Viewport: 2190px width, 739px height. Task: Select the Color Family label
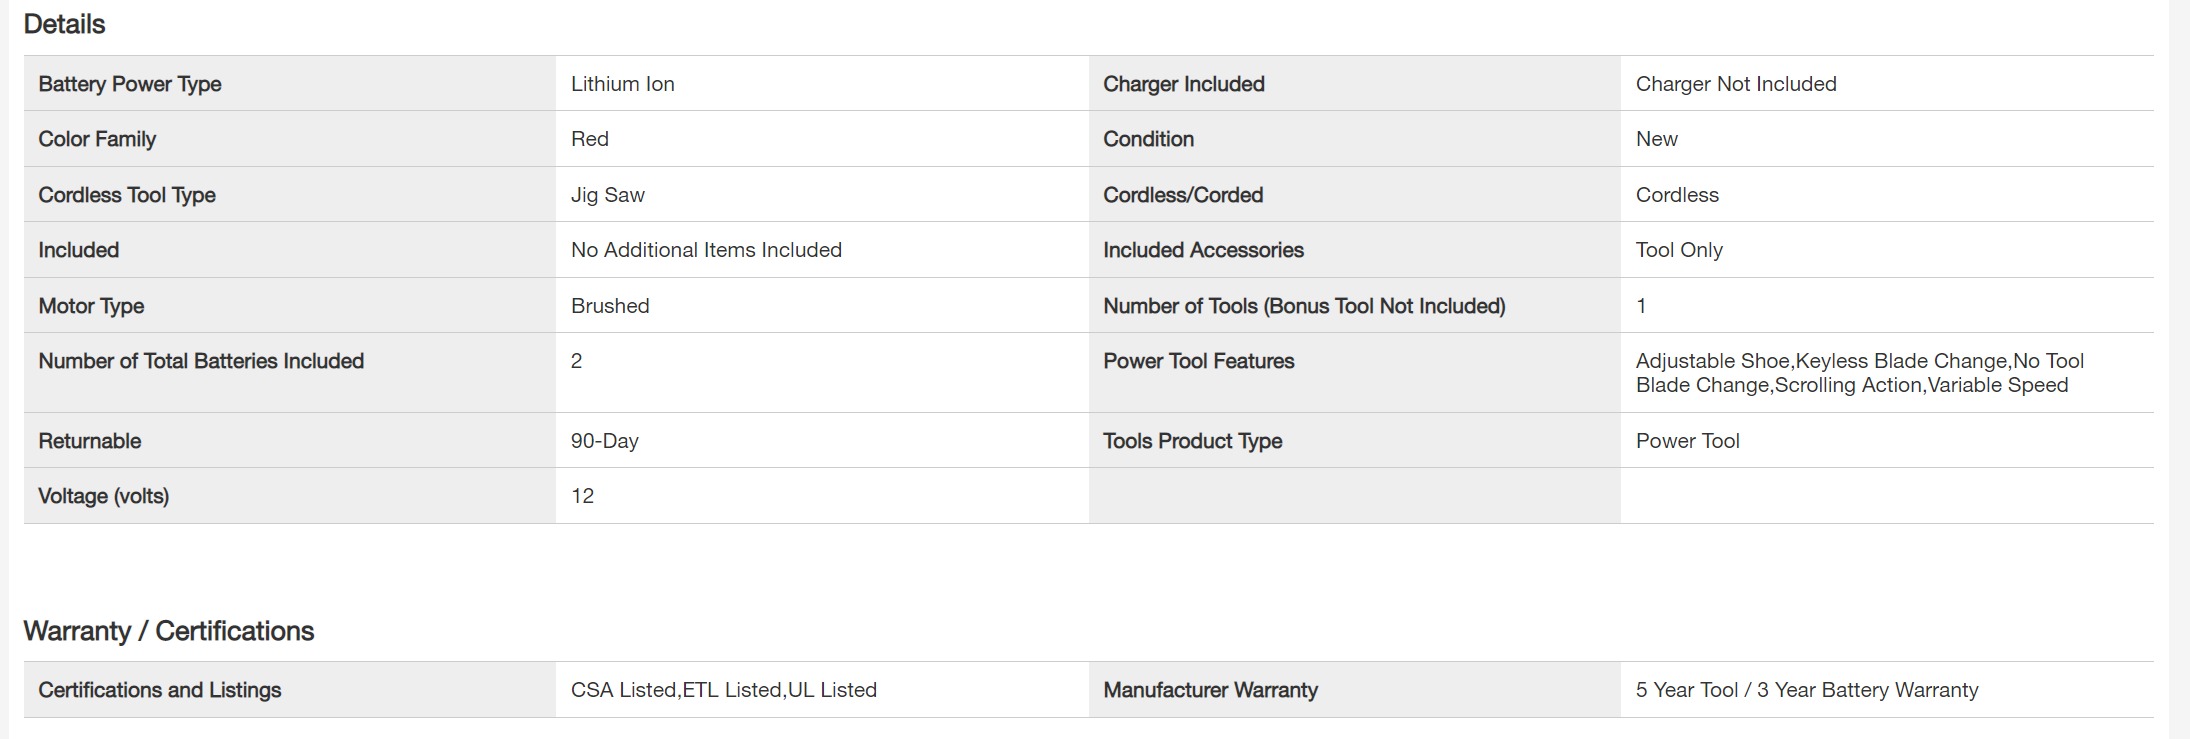97,139
